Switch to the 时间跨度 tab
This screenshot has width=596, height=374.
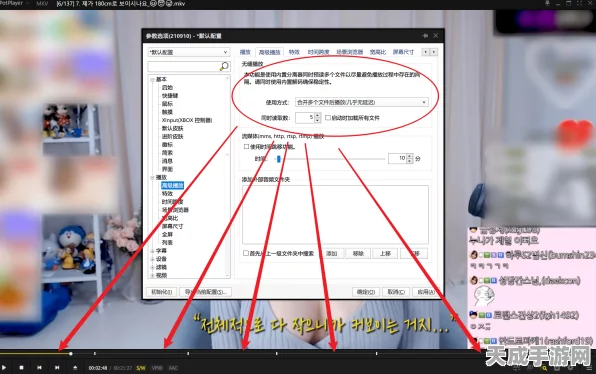point(319,52)
